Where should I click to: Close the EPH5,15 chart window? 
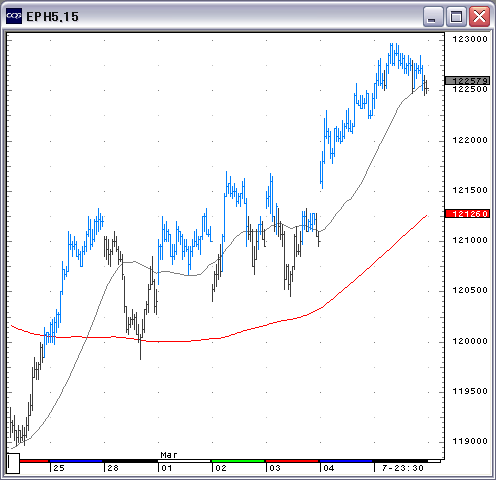[479, 16]
